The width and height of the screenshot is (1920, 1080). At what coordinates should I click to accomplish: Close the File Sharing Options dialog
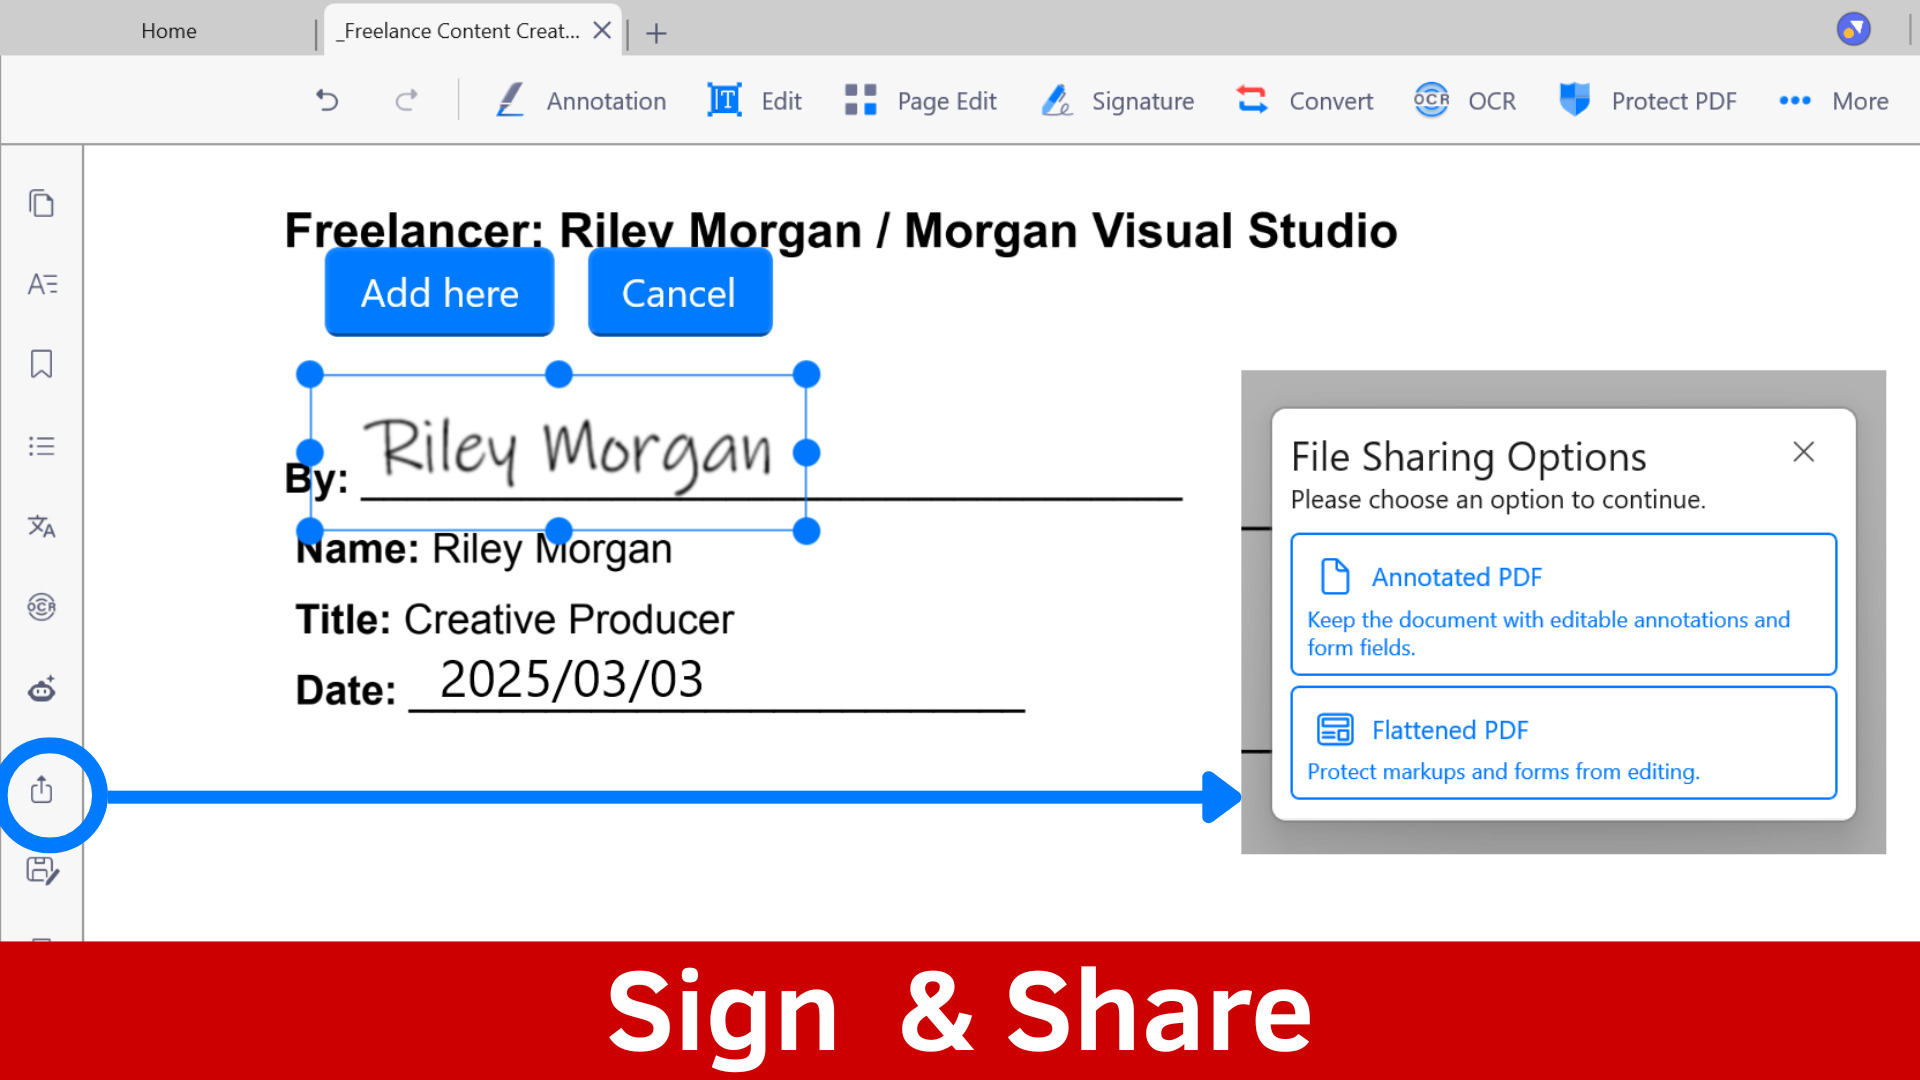(x=1803, y=452)
